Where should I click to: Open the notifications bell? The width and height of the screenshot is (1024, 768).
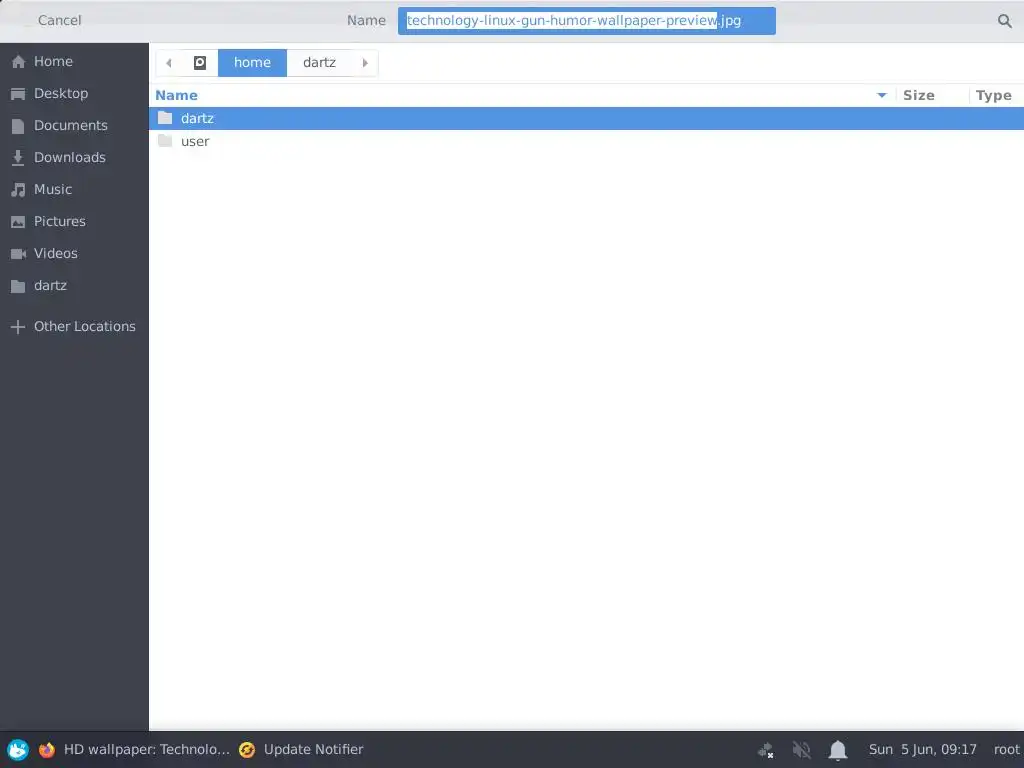[x=838, y=750]
